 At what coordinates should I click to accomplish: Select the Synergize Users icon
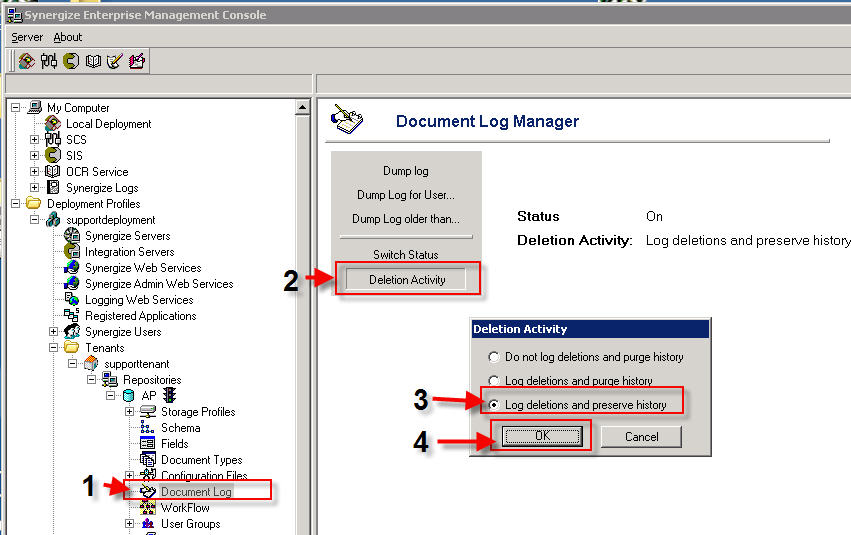point(72,332)
